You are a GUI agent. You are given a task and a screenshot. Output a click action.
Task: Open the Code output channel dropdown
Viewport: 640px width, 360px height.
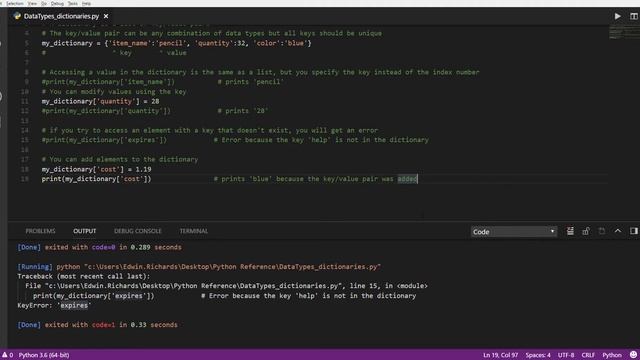513,232
